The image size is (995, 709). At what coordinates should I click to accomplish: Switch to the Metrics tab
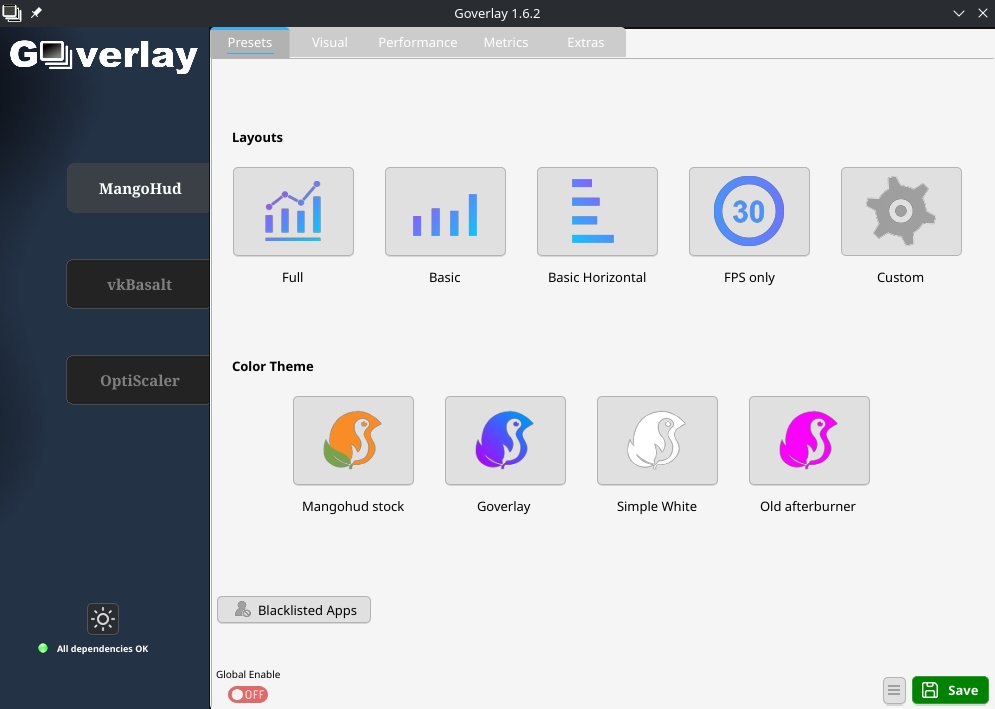pyautogui.click(x=506, y=42)
